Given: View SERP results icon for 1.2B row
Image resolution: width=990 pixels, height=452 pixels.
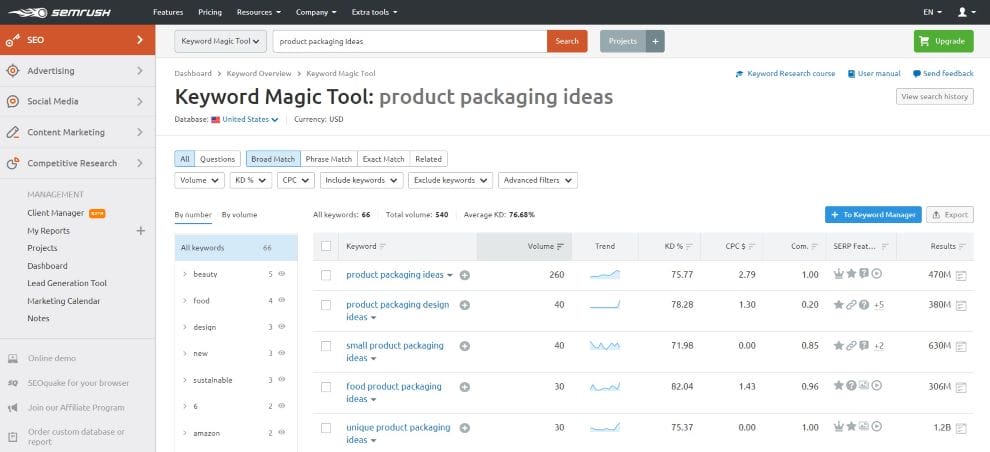Looking at the screenshot, I should point(961,429).
